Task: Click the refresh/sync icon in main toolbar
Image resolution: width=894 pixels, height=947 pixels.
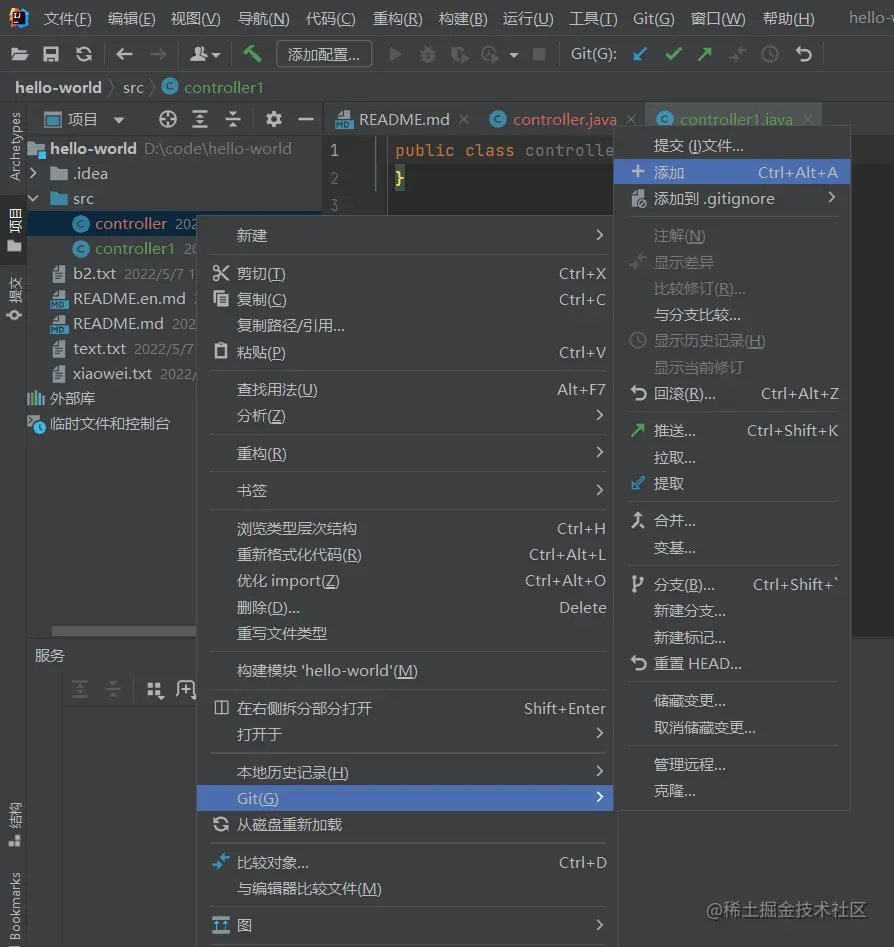Action: pos(82,55)
